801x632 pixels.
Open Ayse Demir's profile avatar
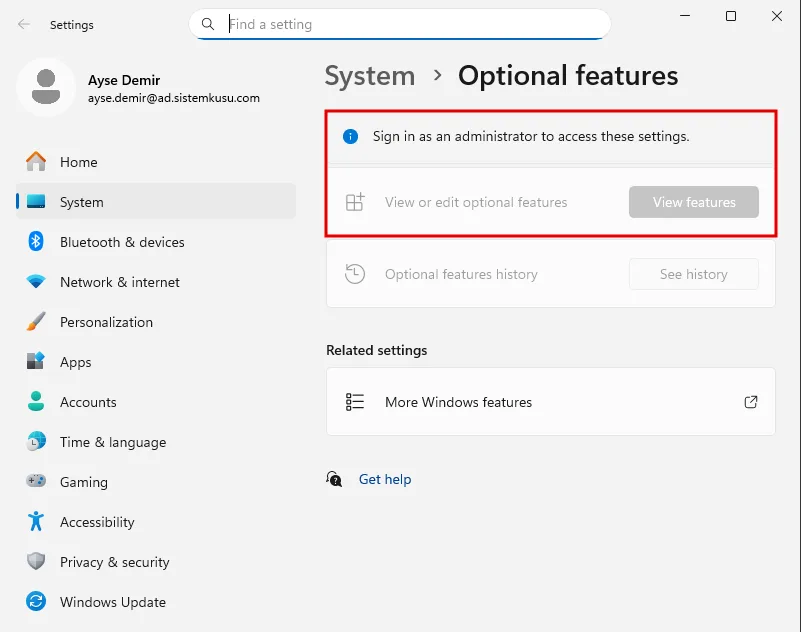tap(46, 87)
